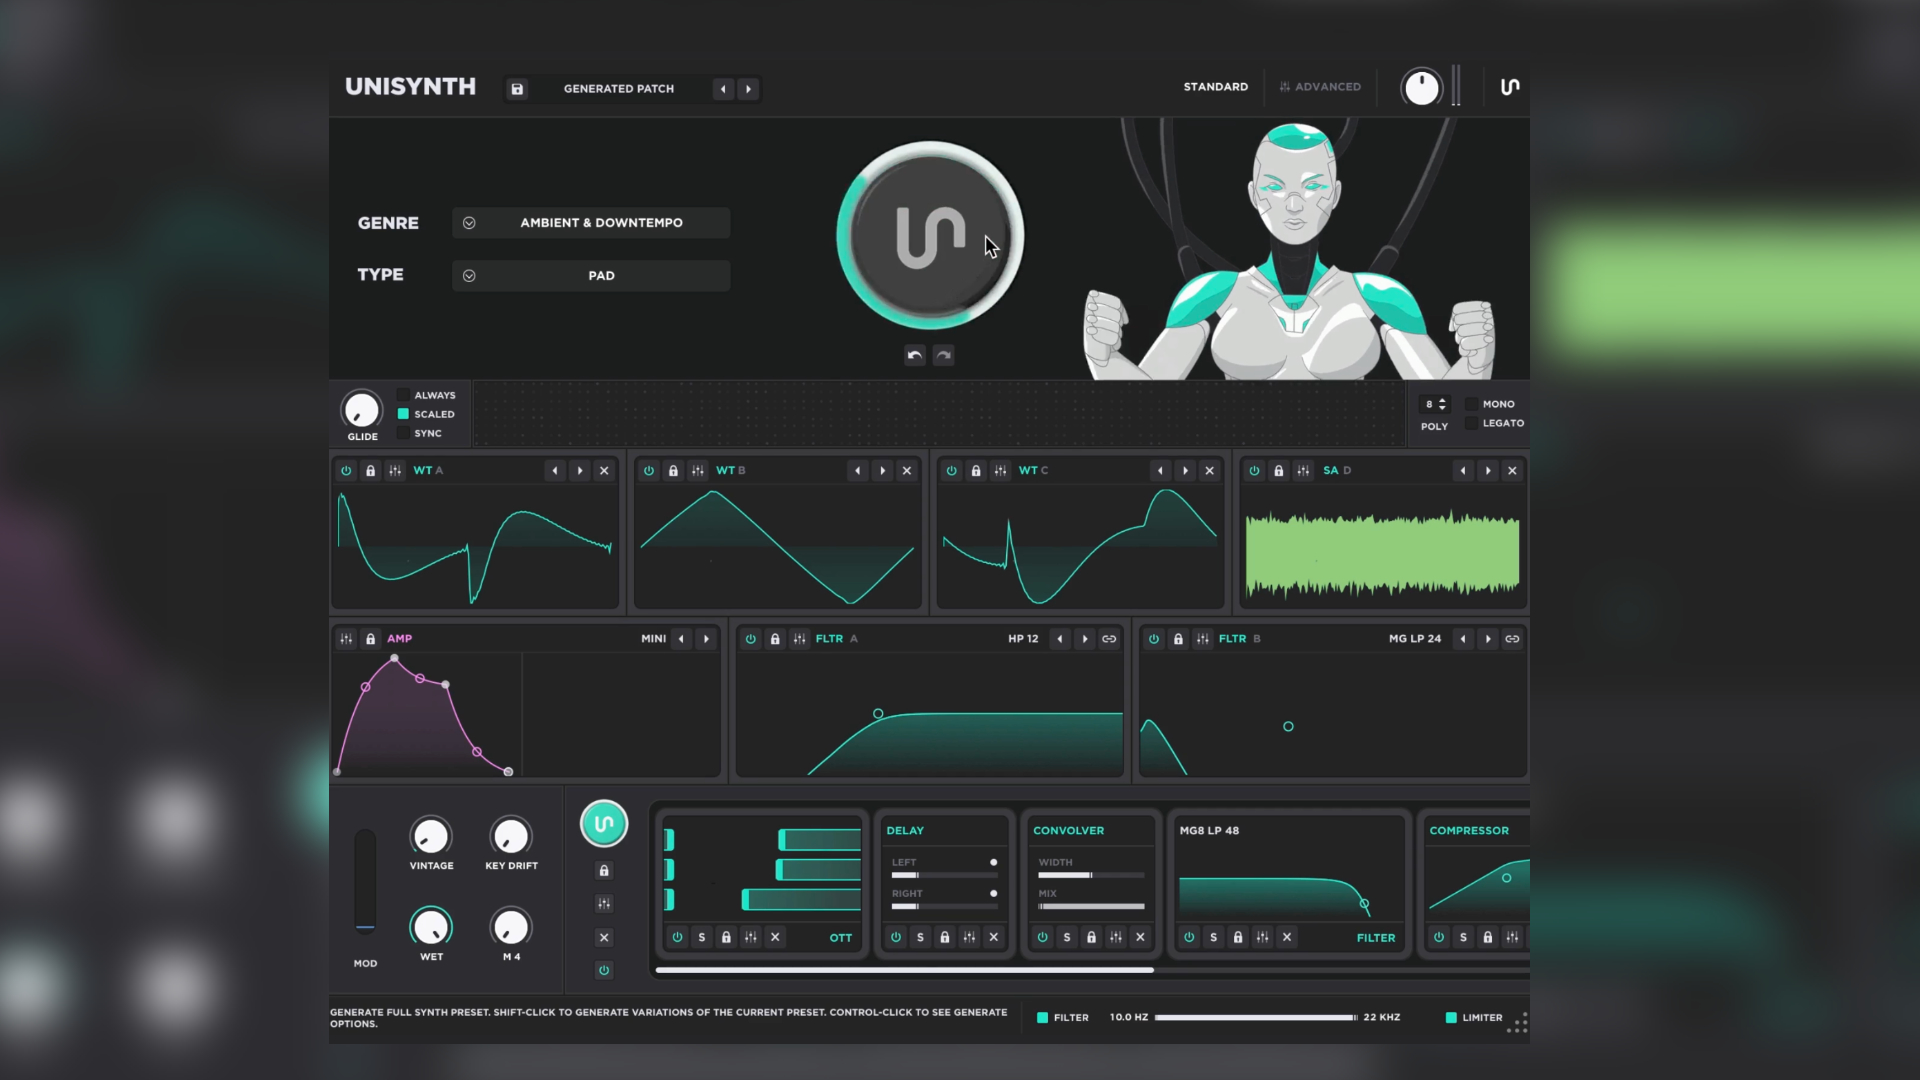Image resolution: width=1920 pixels, height=1080 pixels.
Task: Solo the Delay effect with S button
Action: coord(920,938)
